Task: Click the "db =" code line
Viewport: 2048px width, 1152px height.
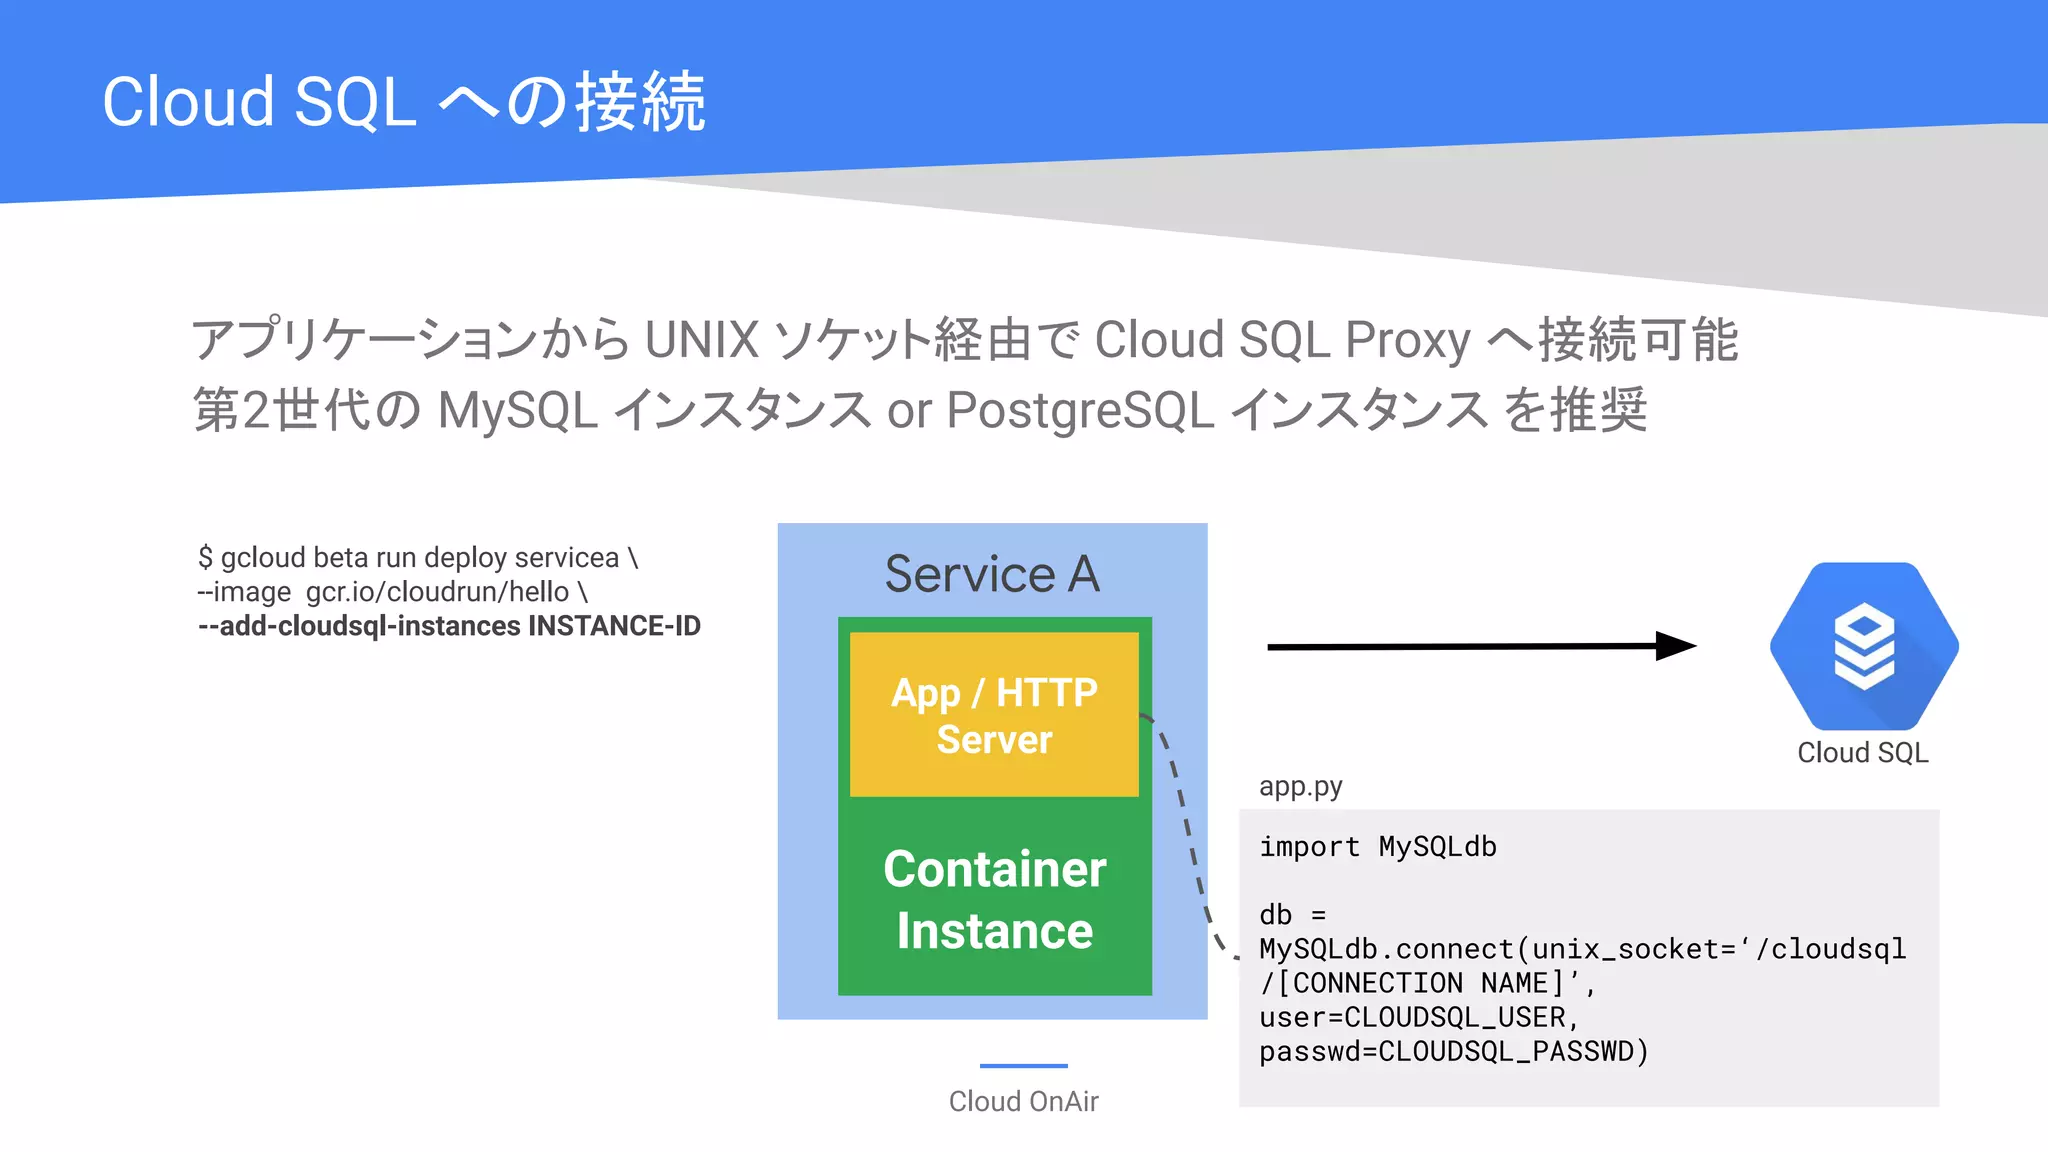Action: click(x=1292, y=914)
